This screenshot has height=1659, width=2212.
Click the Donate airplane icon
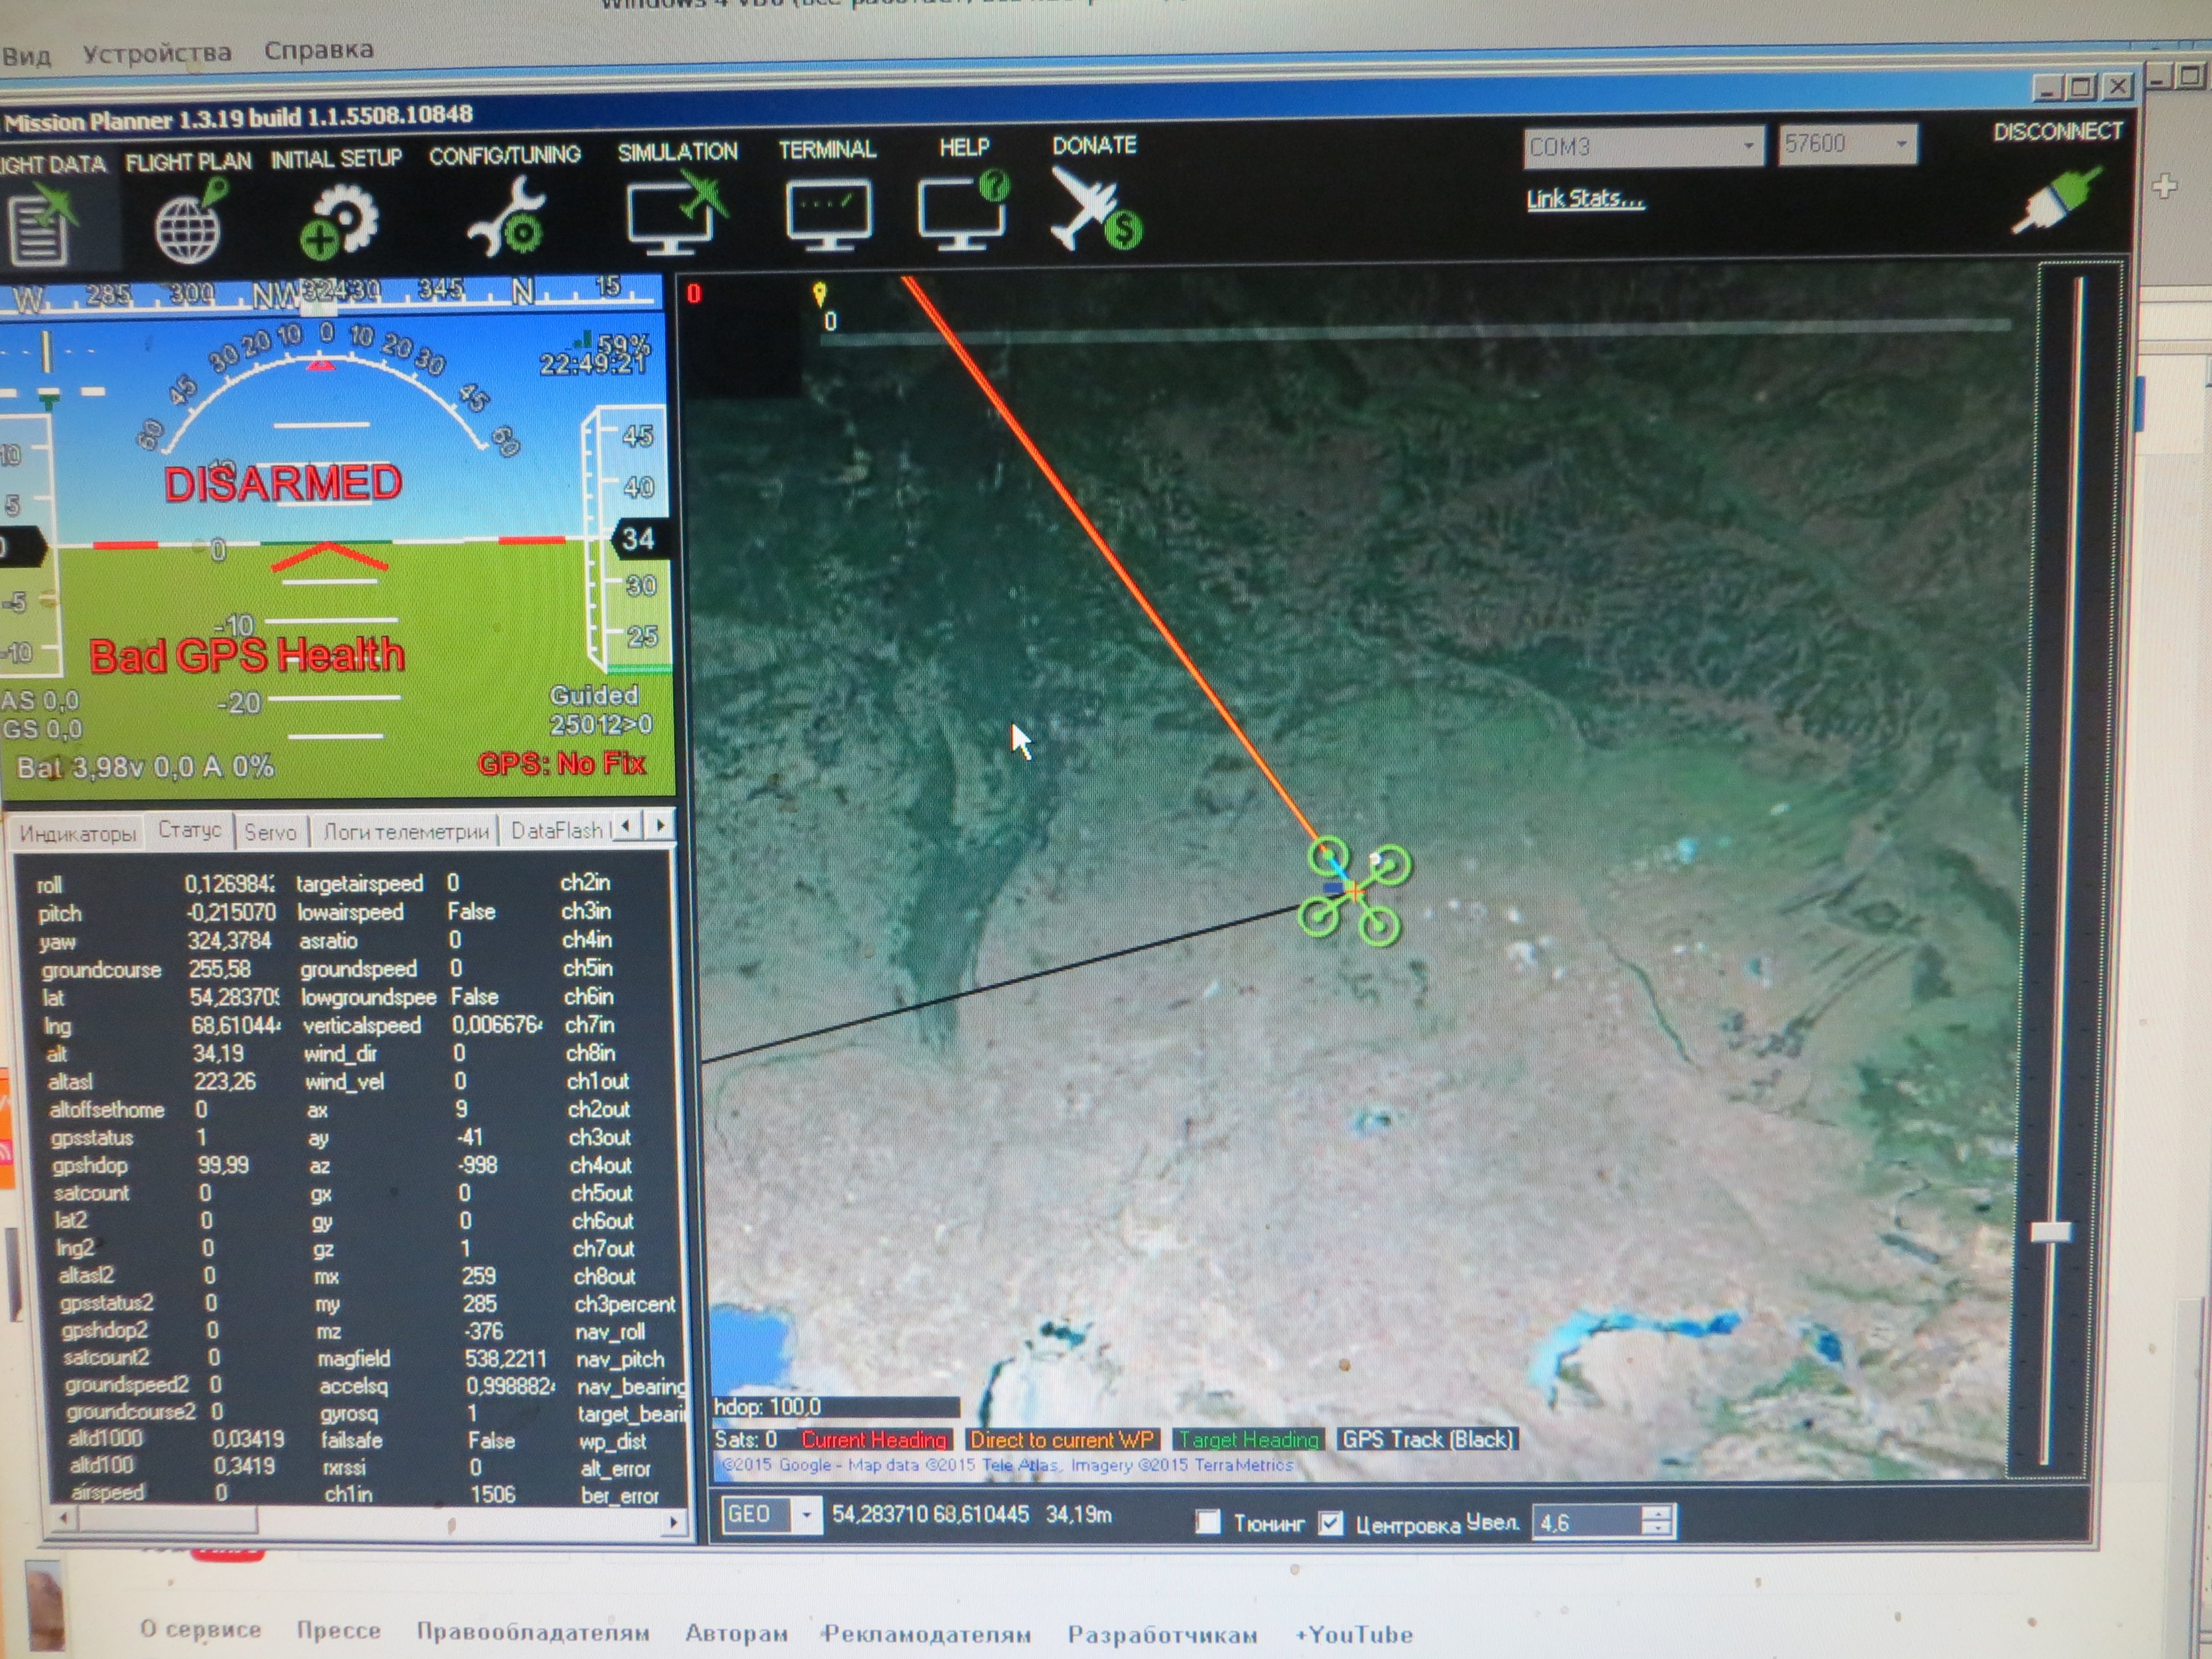pyautogui.click(x=1094, y=208)
